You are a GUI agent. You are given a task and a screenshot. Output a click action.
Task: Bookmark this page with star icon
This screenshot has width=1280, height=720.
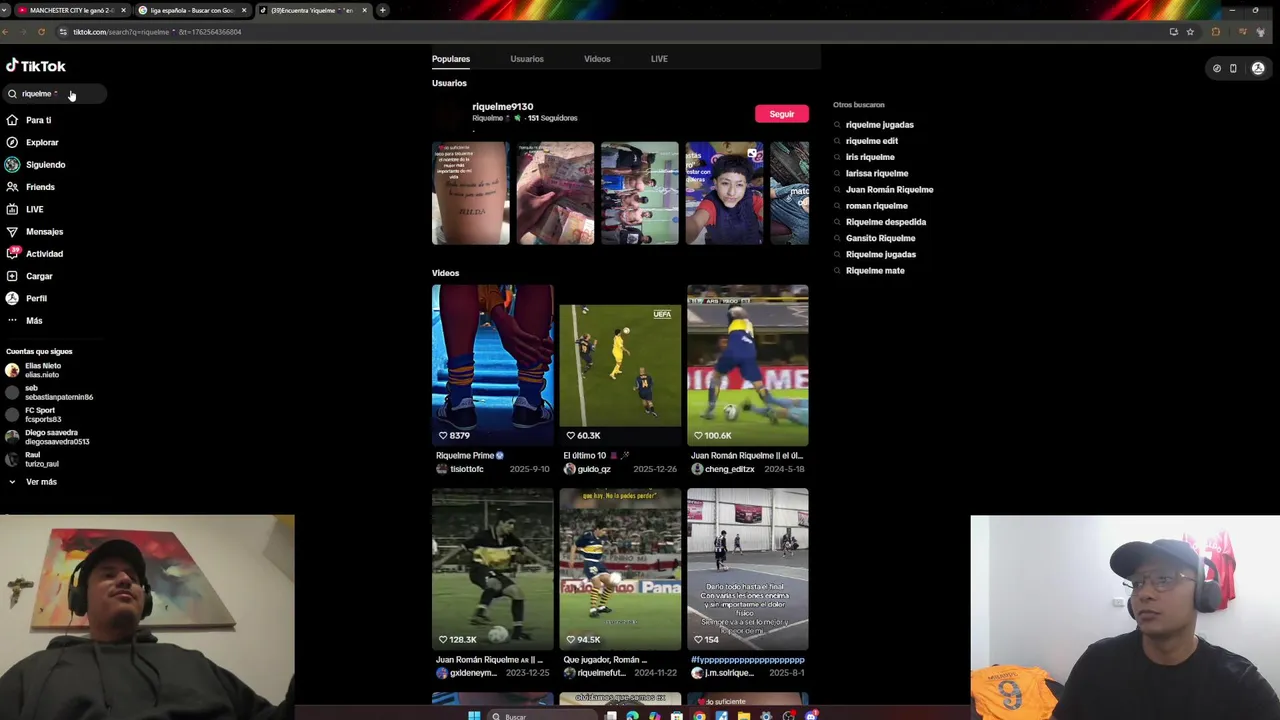[1190, 32]
